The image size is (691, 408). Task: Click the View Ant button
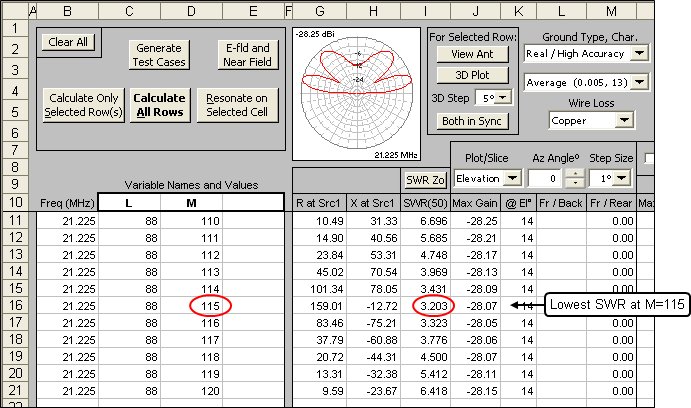click(472, 54)
